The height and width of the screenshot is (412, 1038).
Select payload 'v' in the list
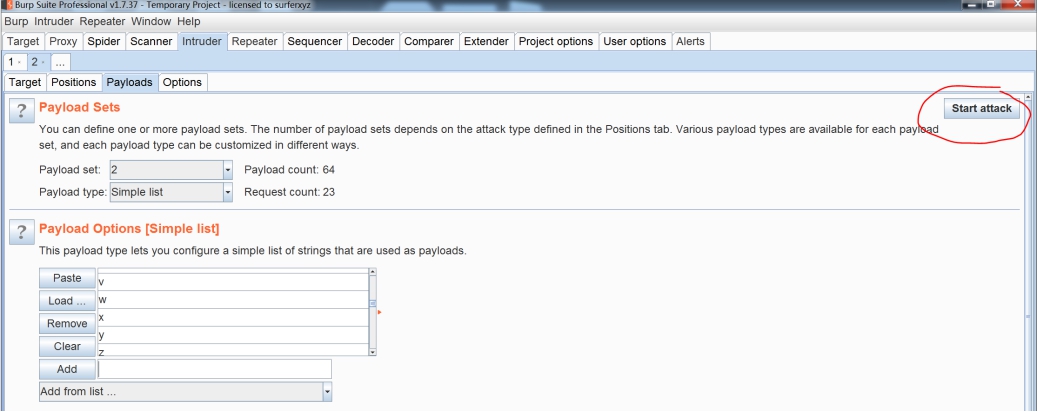click(x=233, y=282)
